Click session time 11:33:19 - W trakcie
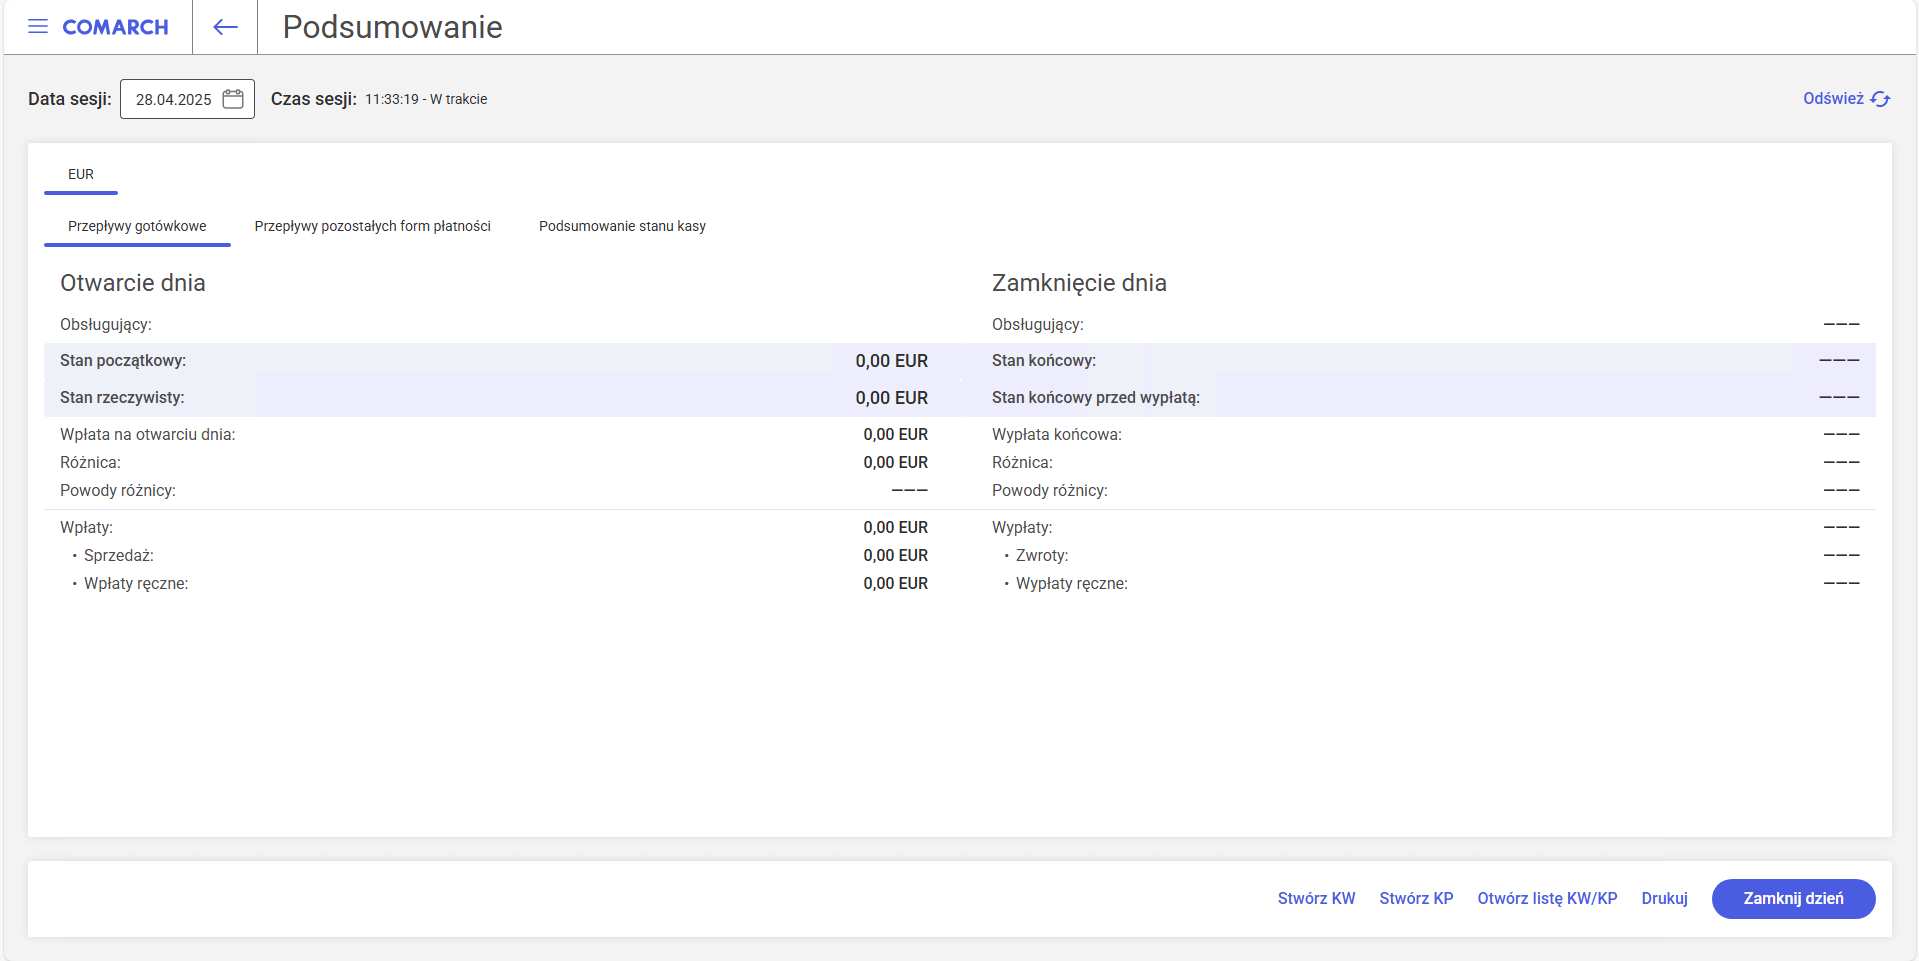1919x961 pixels. pos(426,99)
